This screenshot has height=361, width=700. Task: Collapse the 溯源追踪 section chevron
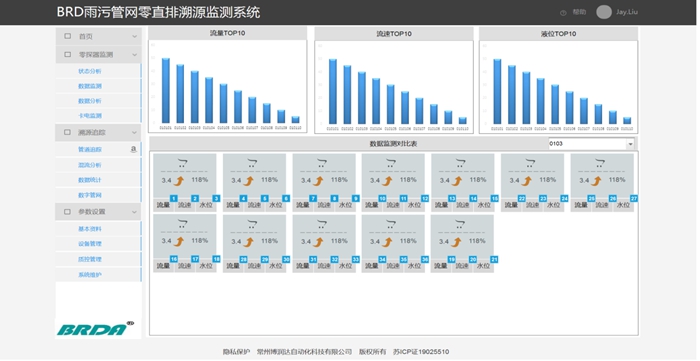pyautogui.click(x=134, y=133)
